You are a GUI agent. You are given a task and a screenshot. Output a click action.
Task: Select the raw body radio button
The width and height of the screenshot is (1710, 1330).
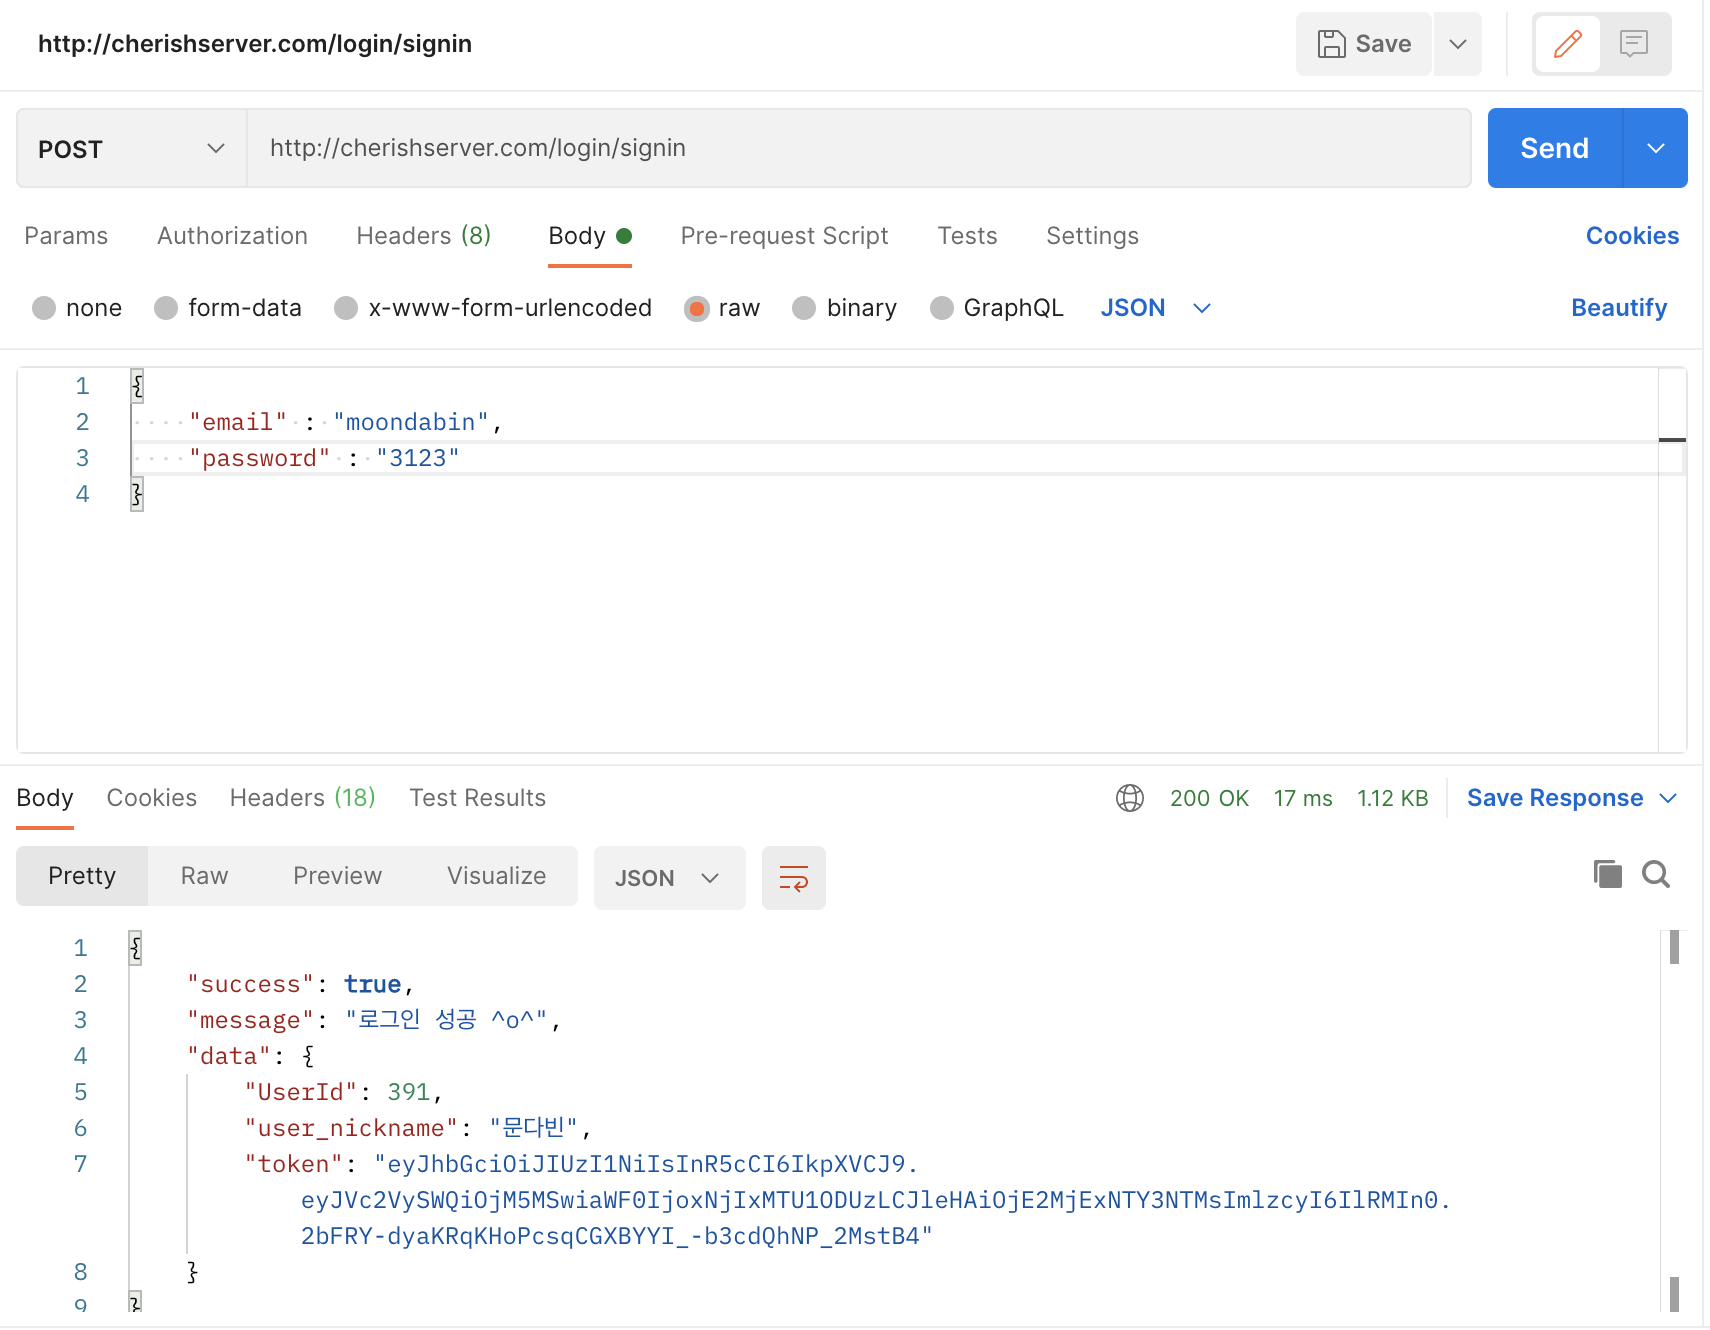(x=697, y=309)
